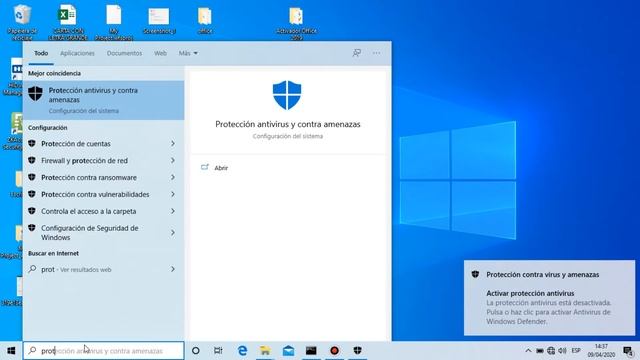Switch to the Documentos tab
Image resolution: width=640 pixels, height=360 pixels.
[x=124, y=53]
